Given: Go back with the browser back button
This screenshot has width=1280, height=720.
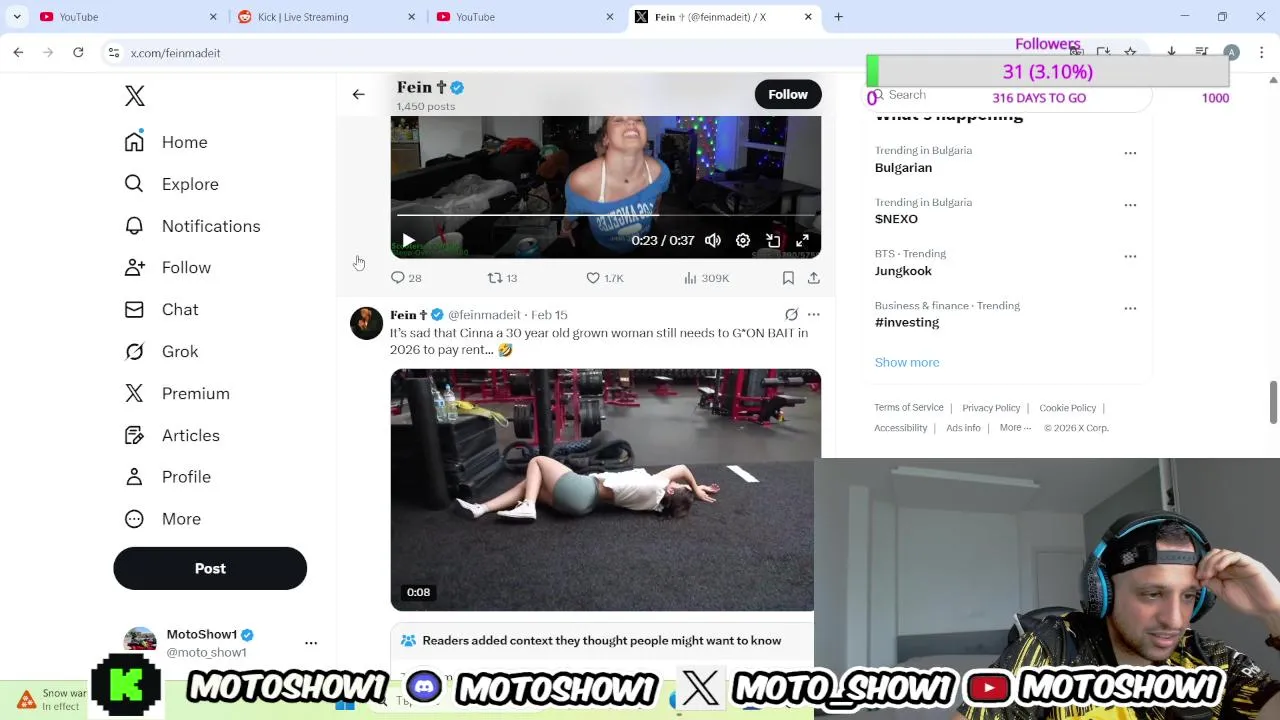Looking at the screenshot, I should coord(18,52).
